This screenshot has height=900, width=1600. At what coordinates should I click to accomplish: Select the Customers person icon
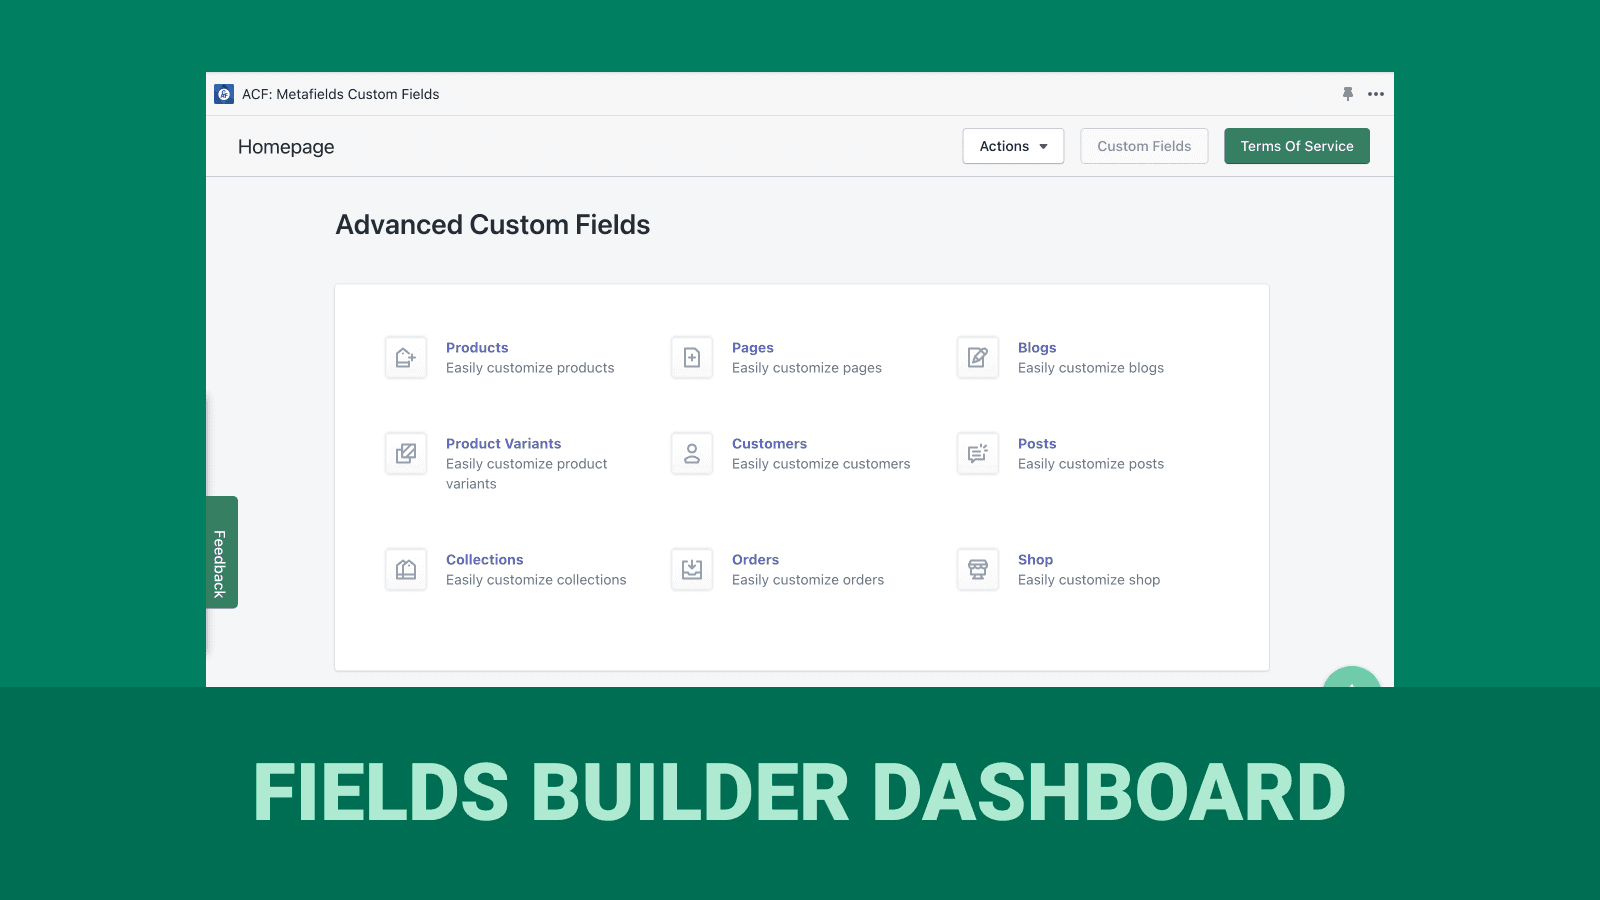(x=691, y=453)
